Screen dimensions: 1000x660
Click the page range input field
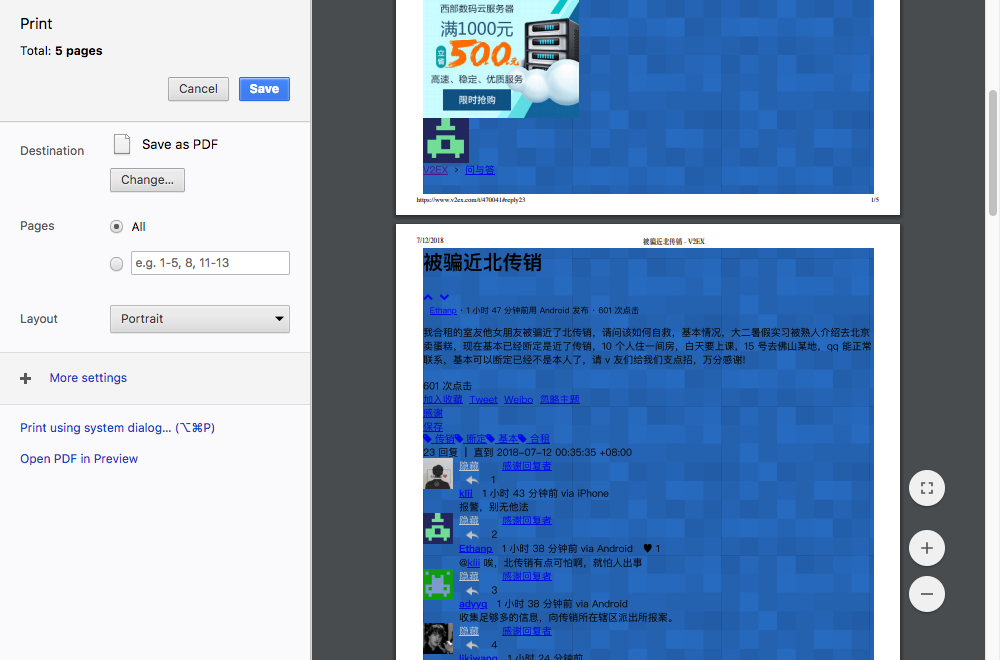(x=210, y=263)
